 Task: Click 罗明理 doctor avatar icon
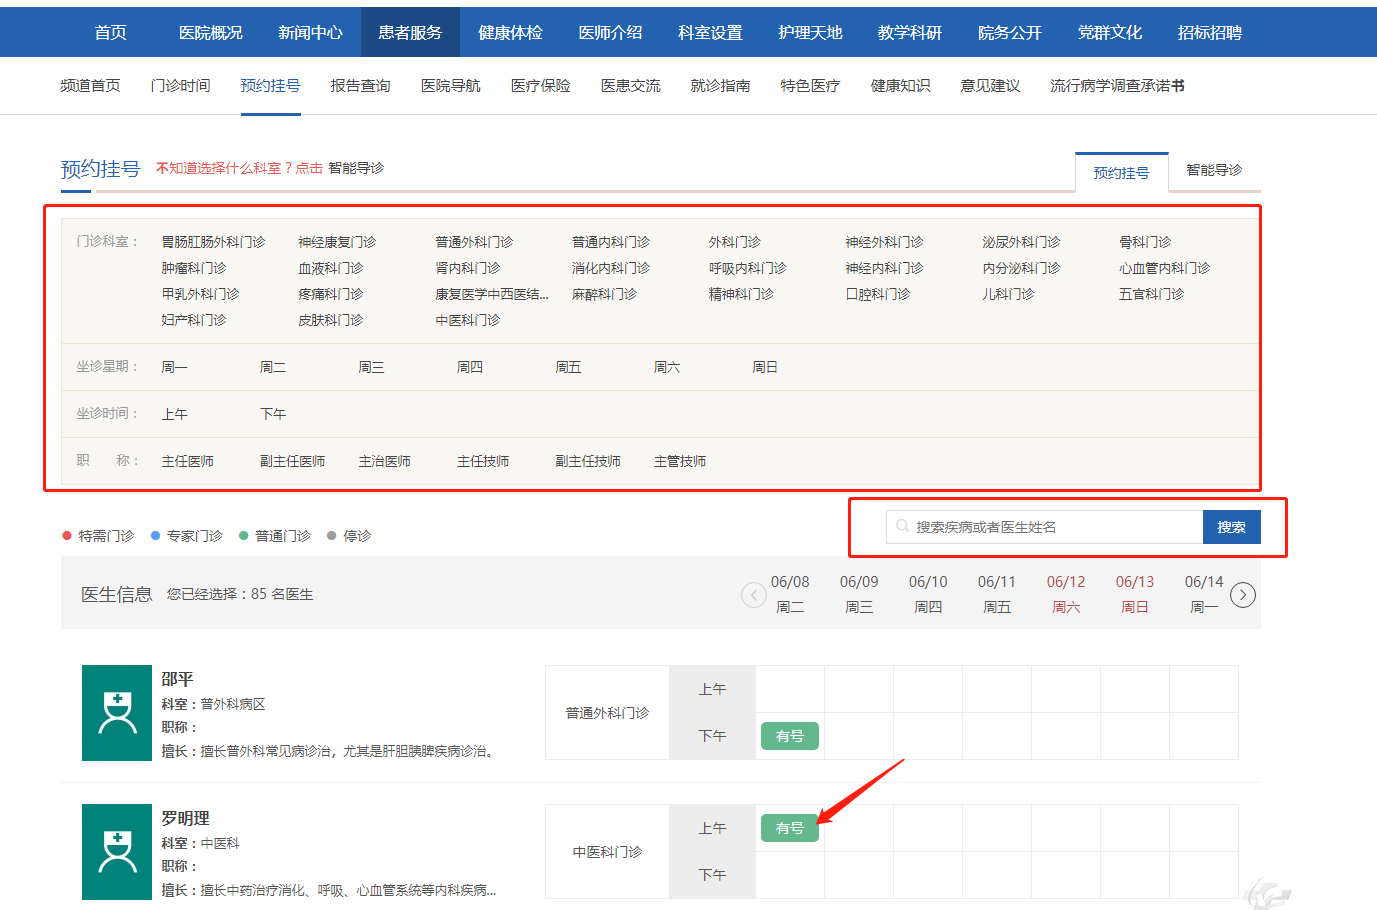point(117,852)
